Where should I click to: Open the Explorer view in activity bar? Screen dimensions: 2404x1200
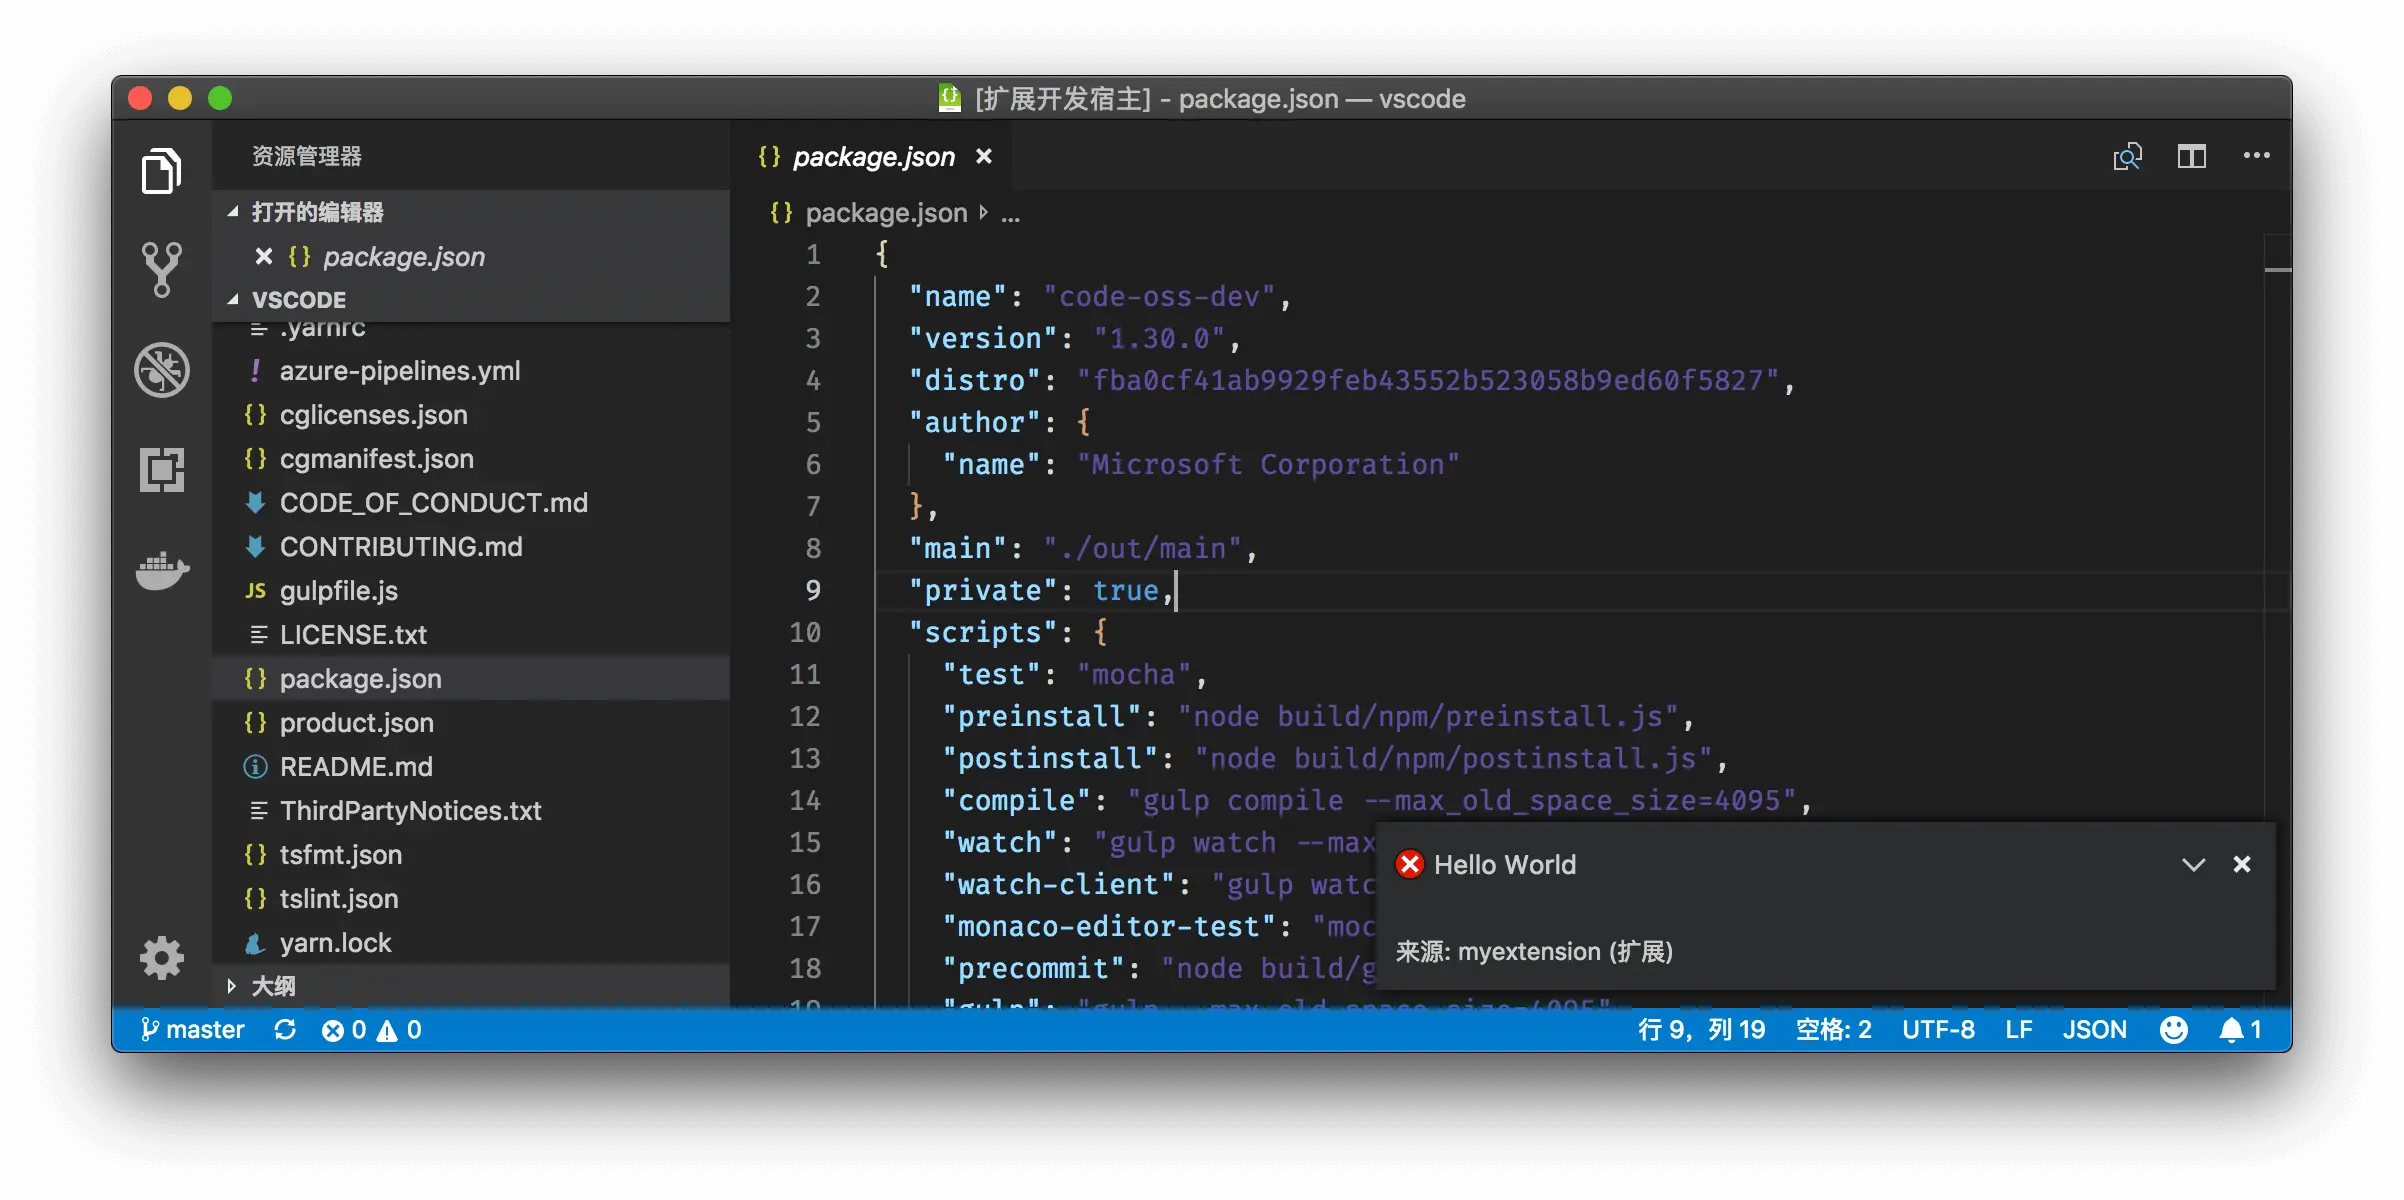point(161,171)
